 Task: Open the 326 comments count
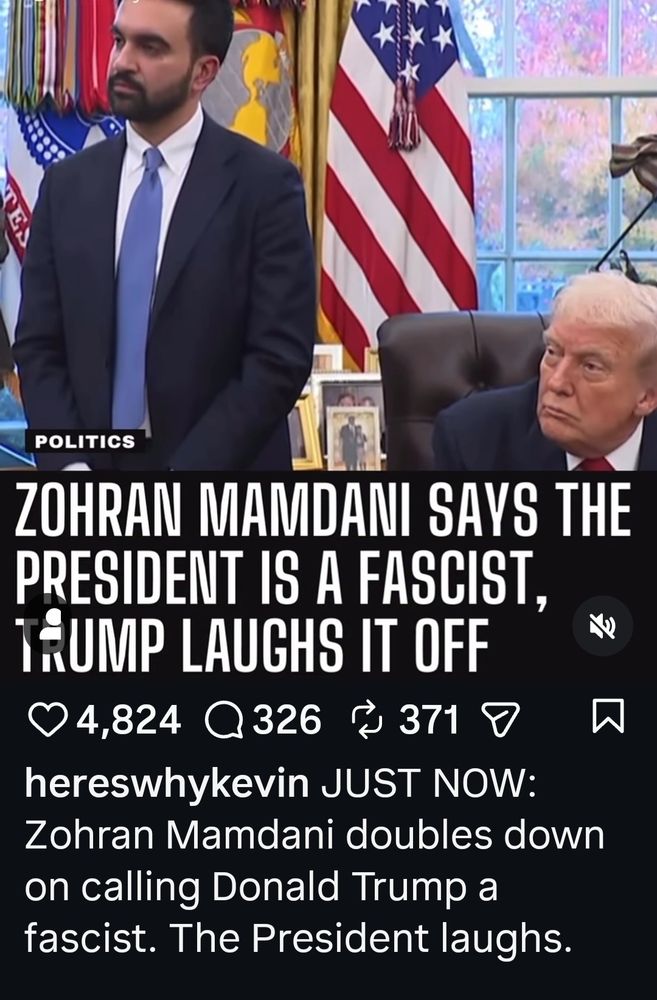[x=287, y=721]
